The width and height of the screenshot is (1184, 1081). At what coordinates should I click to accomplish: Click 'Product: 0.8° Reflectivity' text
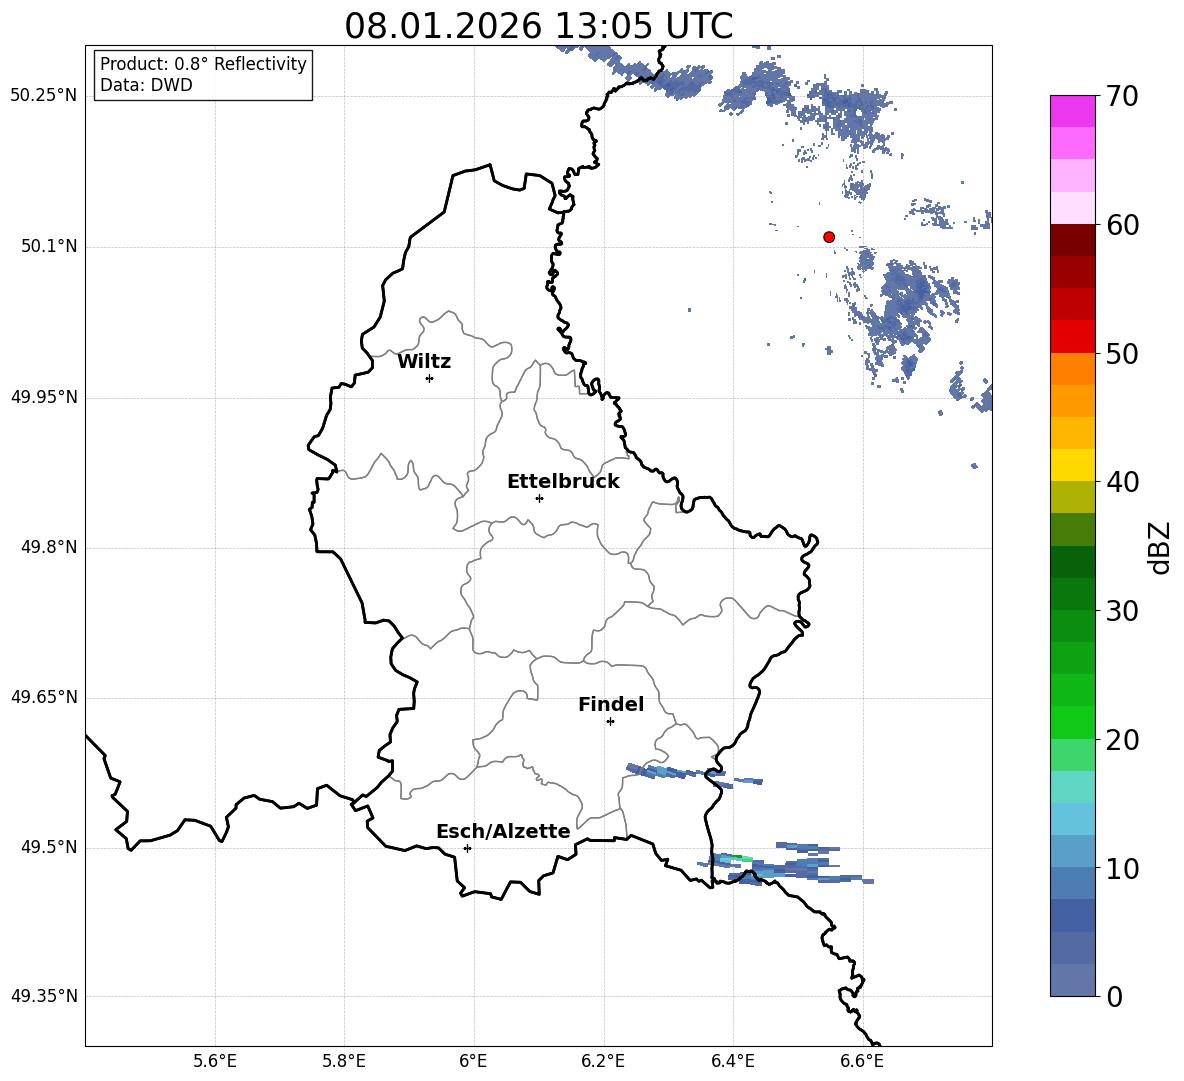(x=203, y=63)
